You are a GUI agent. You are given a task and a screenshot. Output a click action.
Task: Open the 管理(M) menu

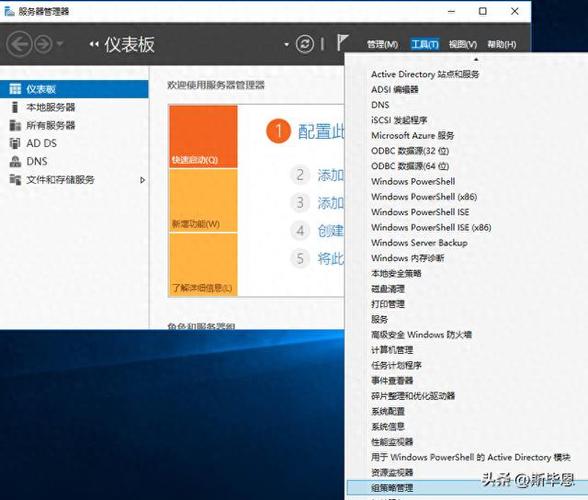[x=382, y=44]
